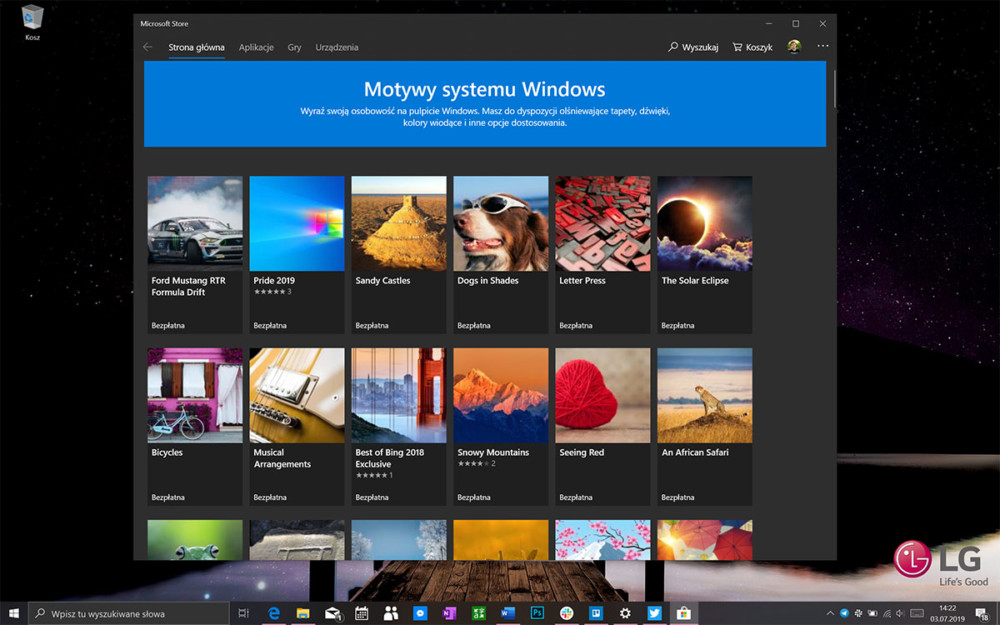1000x625 pixels.
Task: Open the Bicycles theme
Action: tap(195, 427)
